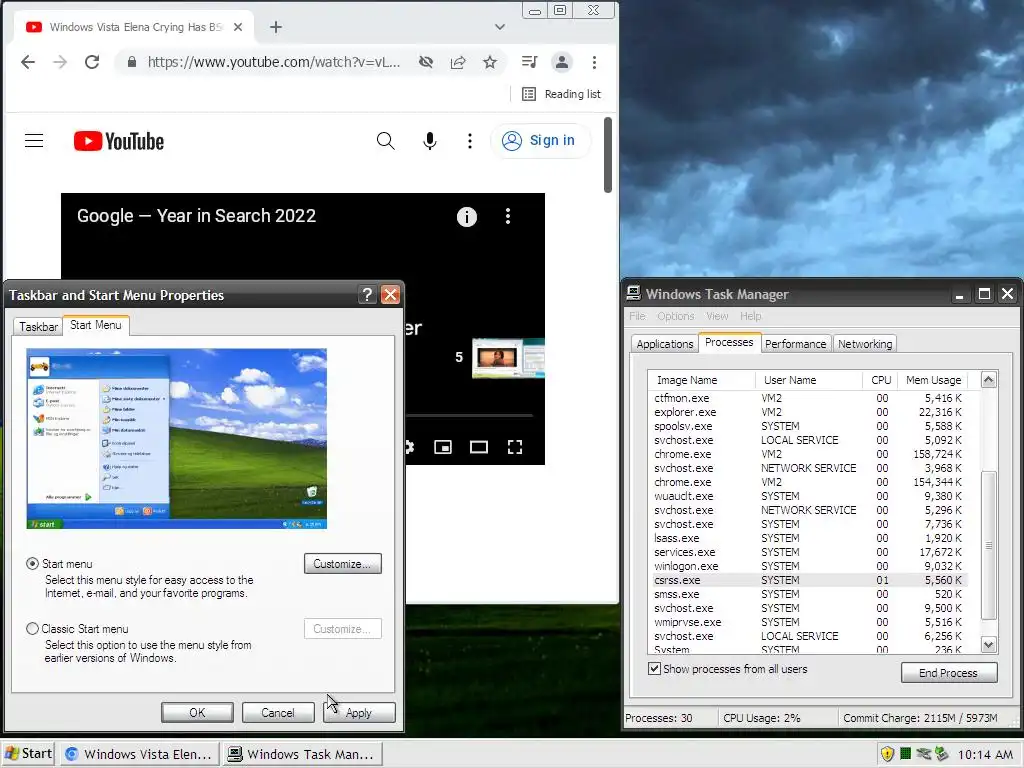Viewport: 1024px width, 768px height.
Task: Open Task Manager File menu
Action: point(637,316)
